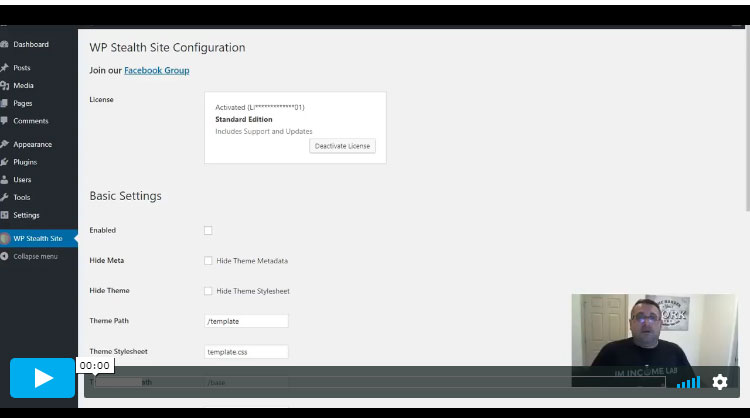Viewport: 750px width, 418px height.
Task: Click the WP Stealth Site Configuration heading
Action: click(x=167, y=47)
